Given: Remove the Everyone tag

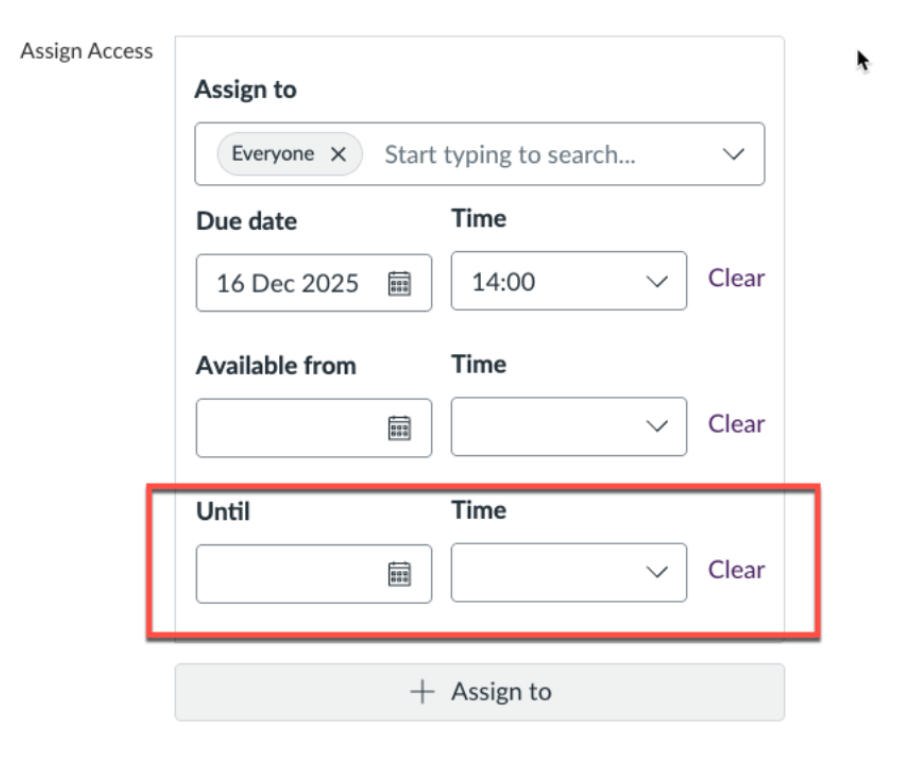Looking at the screenshot, I should tap(338, 154).
